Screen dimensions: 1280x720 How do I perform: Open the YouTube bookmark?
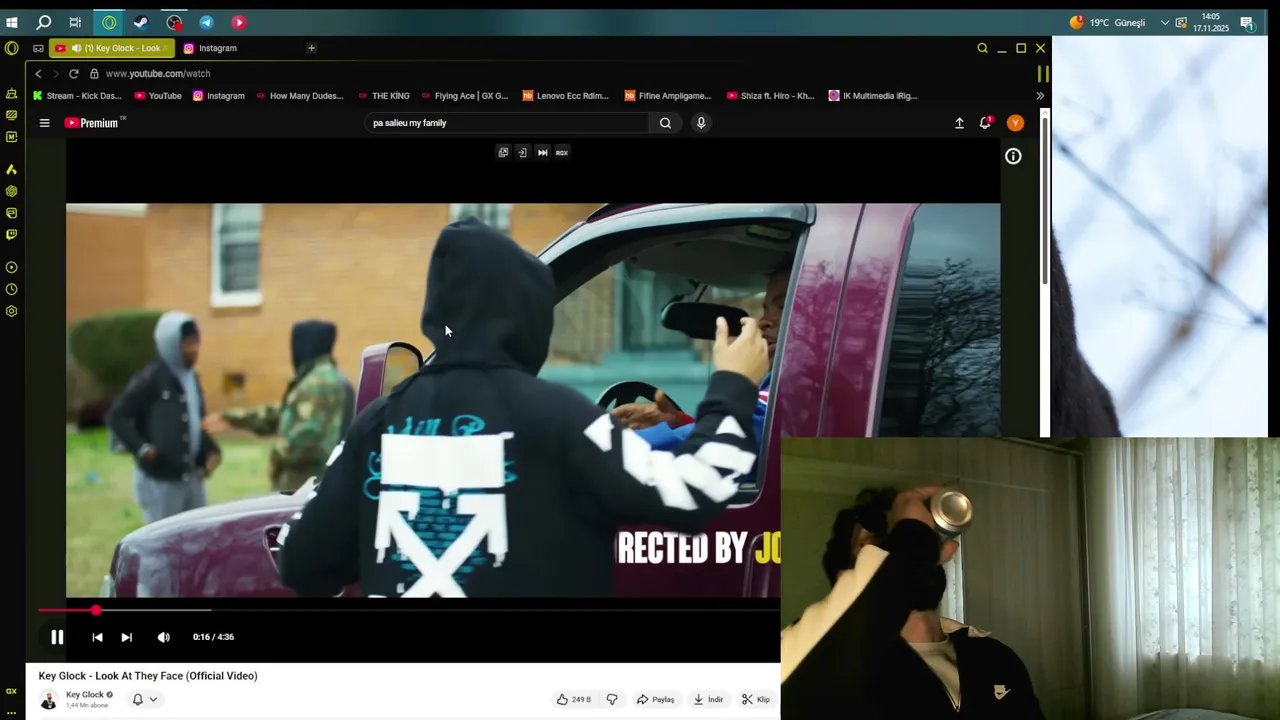click(x=158, y=96)
